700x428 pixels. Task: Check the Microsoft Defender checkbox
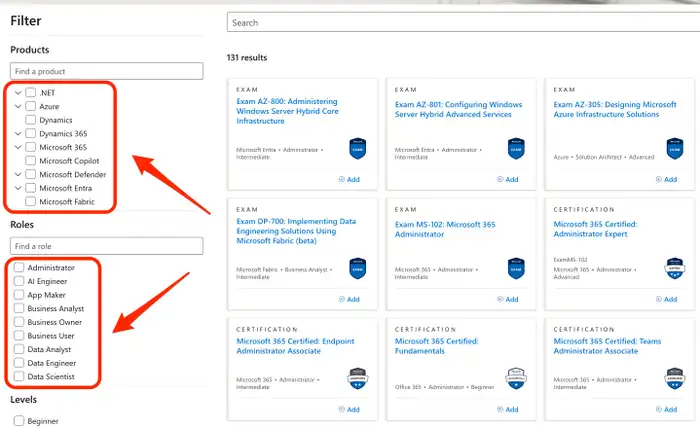(x=30, y=174)
